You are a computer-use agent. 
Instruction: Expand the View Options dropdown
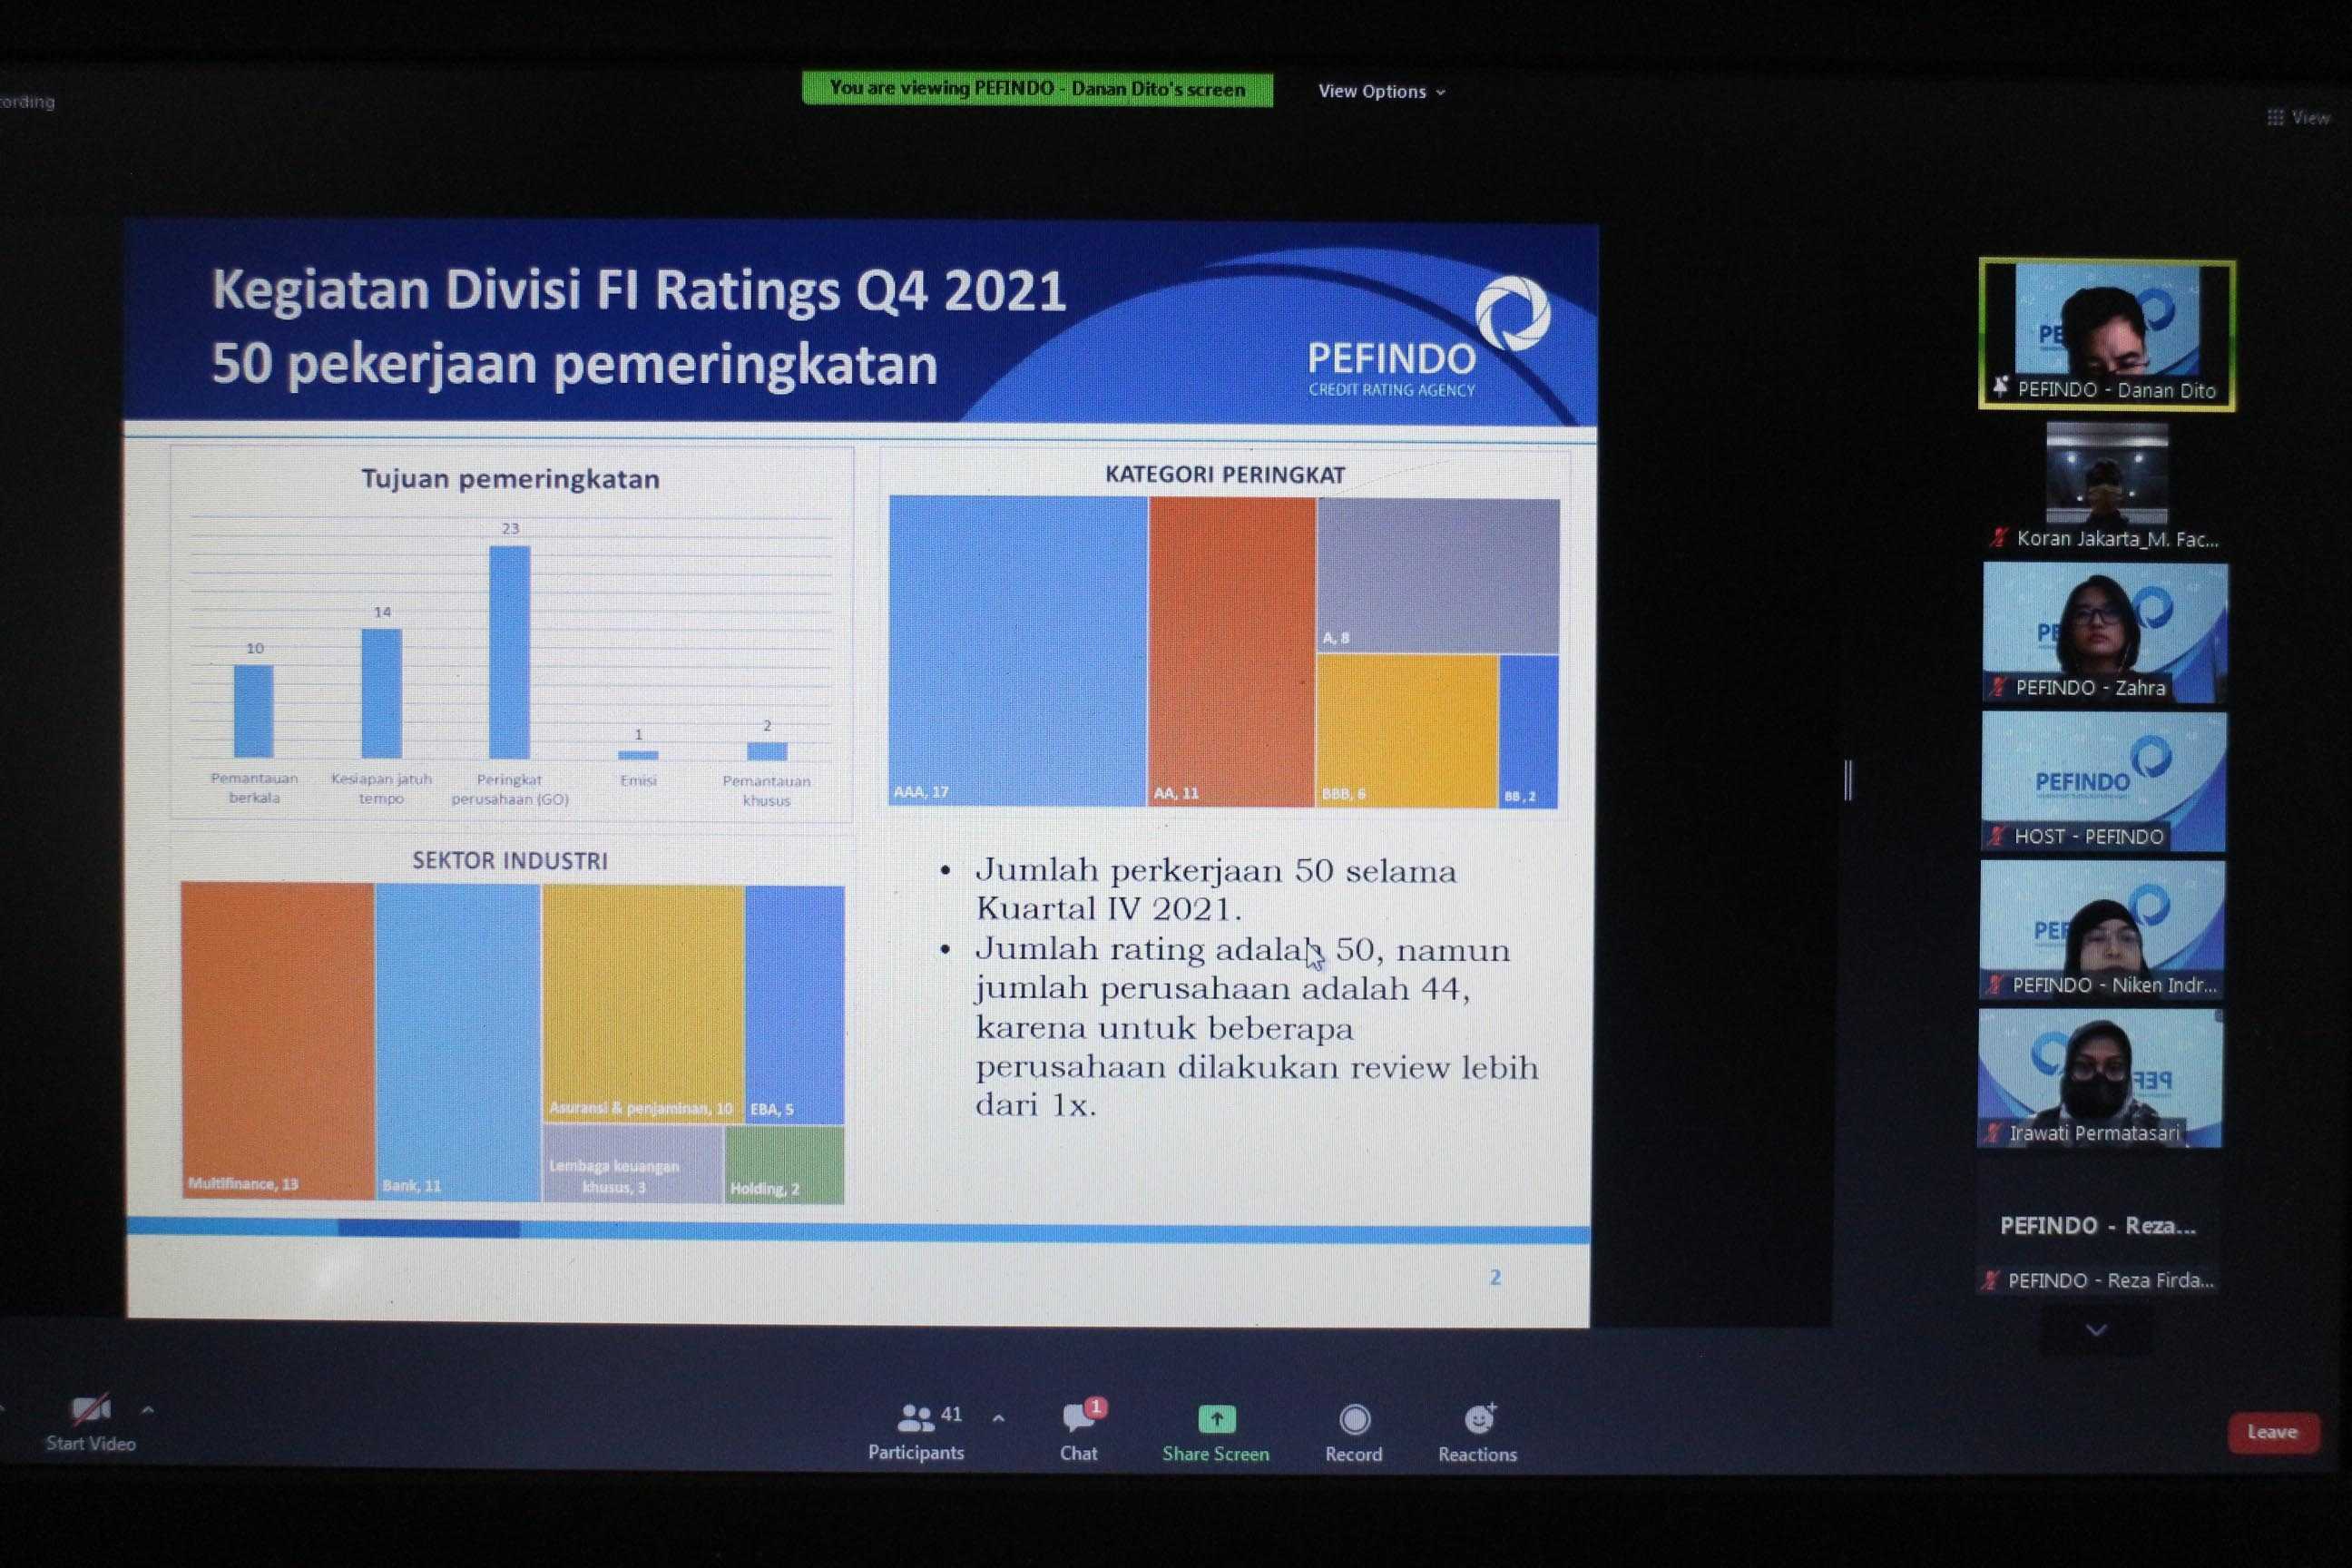click(1381, 91)
